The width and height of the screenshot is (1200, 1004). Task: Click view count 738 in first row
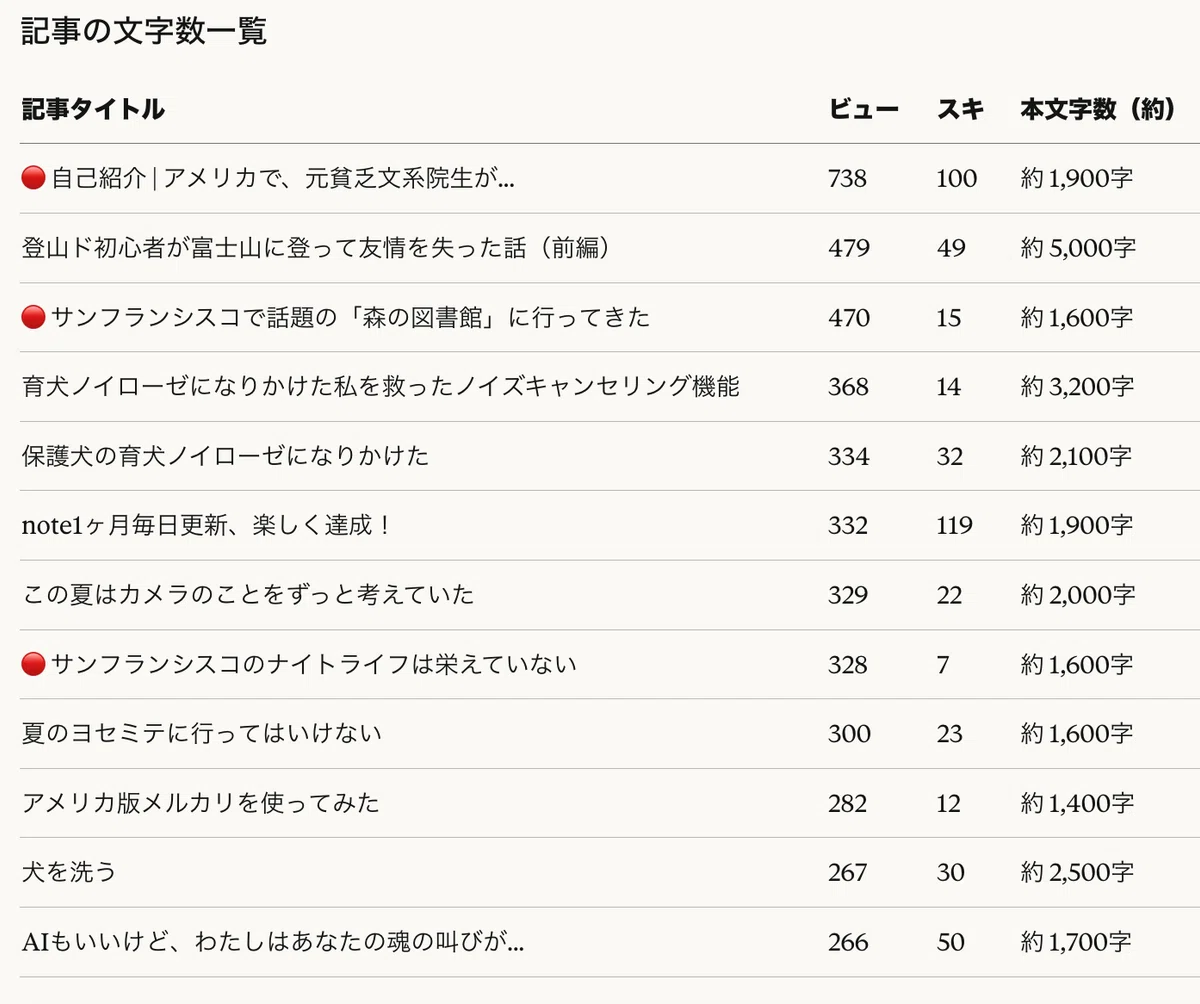pos(847,179)
